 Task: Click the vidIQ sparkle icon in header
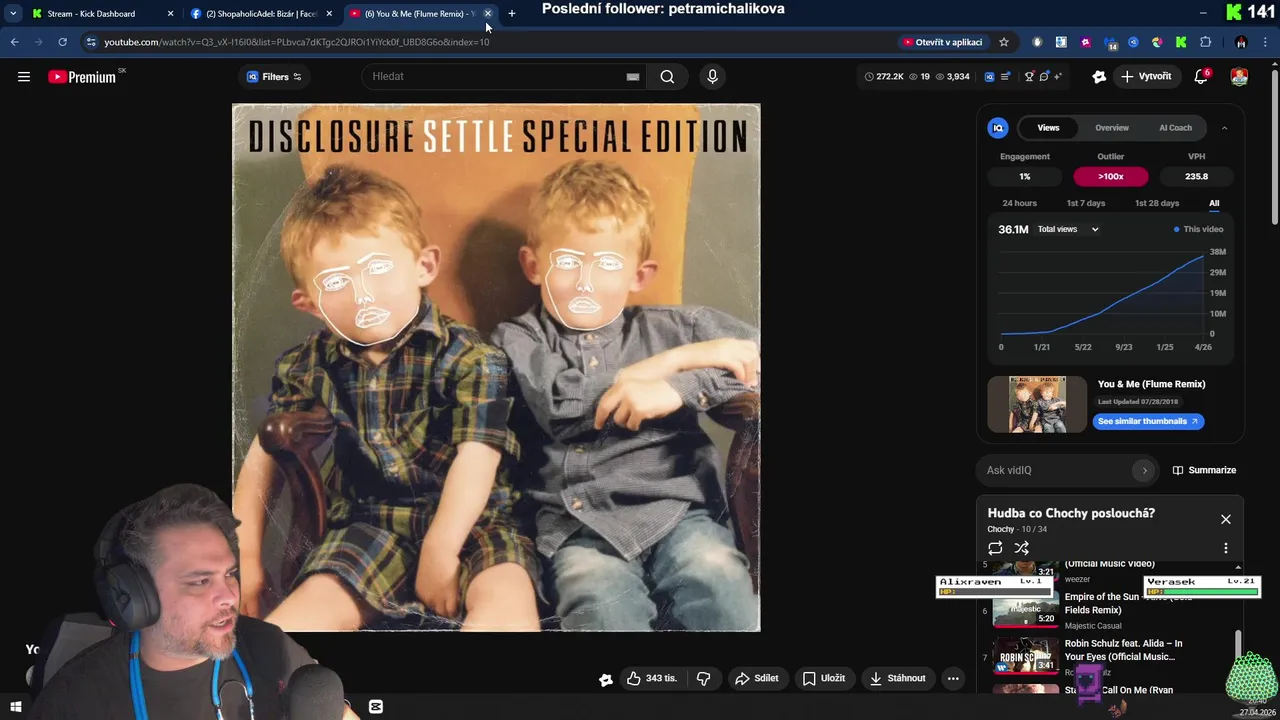tap(1057, 76)
